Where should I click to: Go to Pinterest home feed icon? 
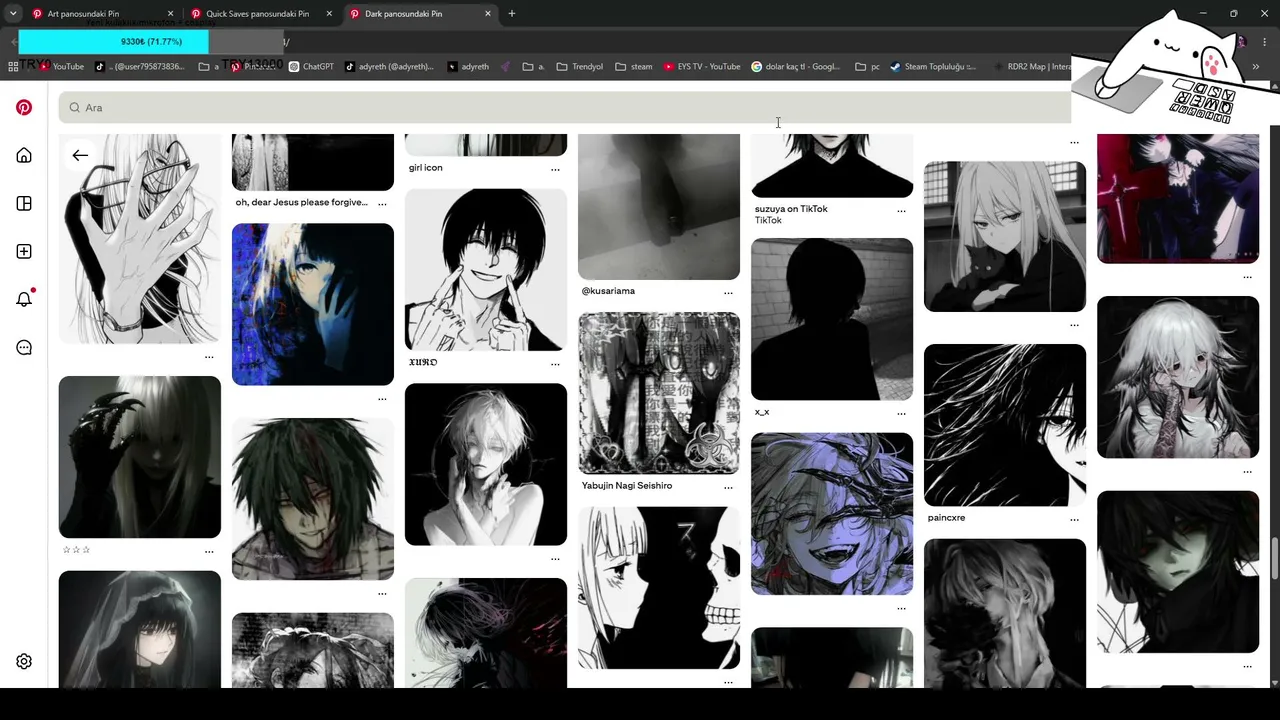pyautogui.click(x=24, y=155)
